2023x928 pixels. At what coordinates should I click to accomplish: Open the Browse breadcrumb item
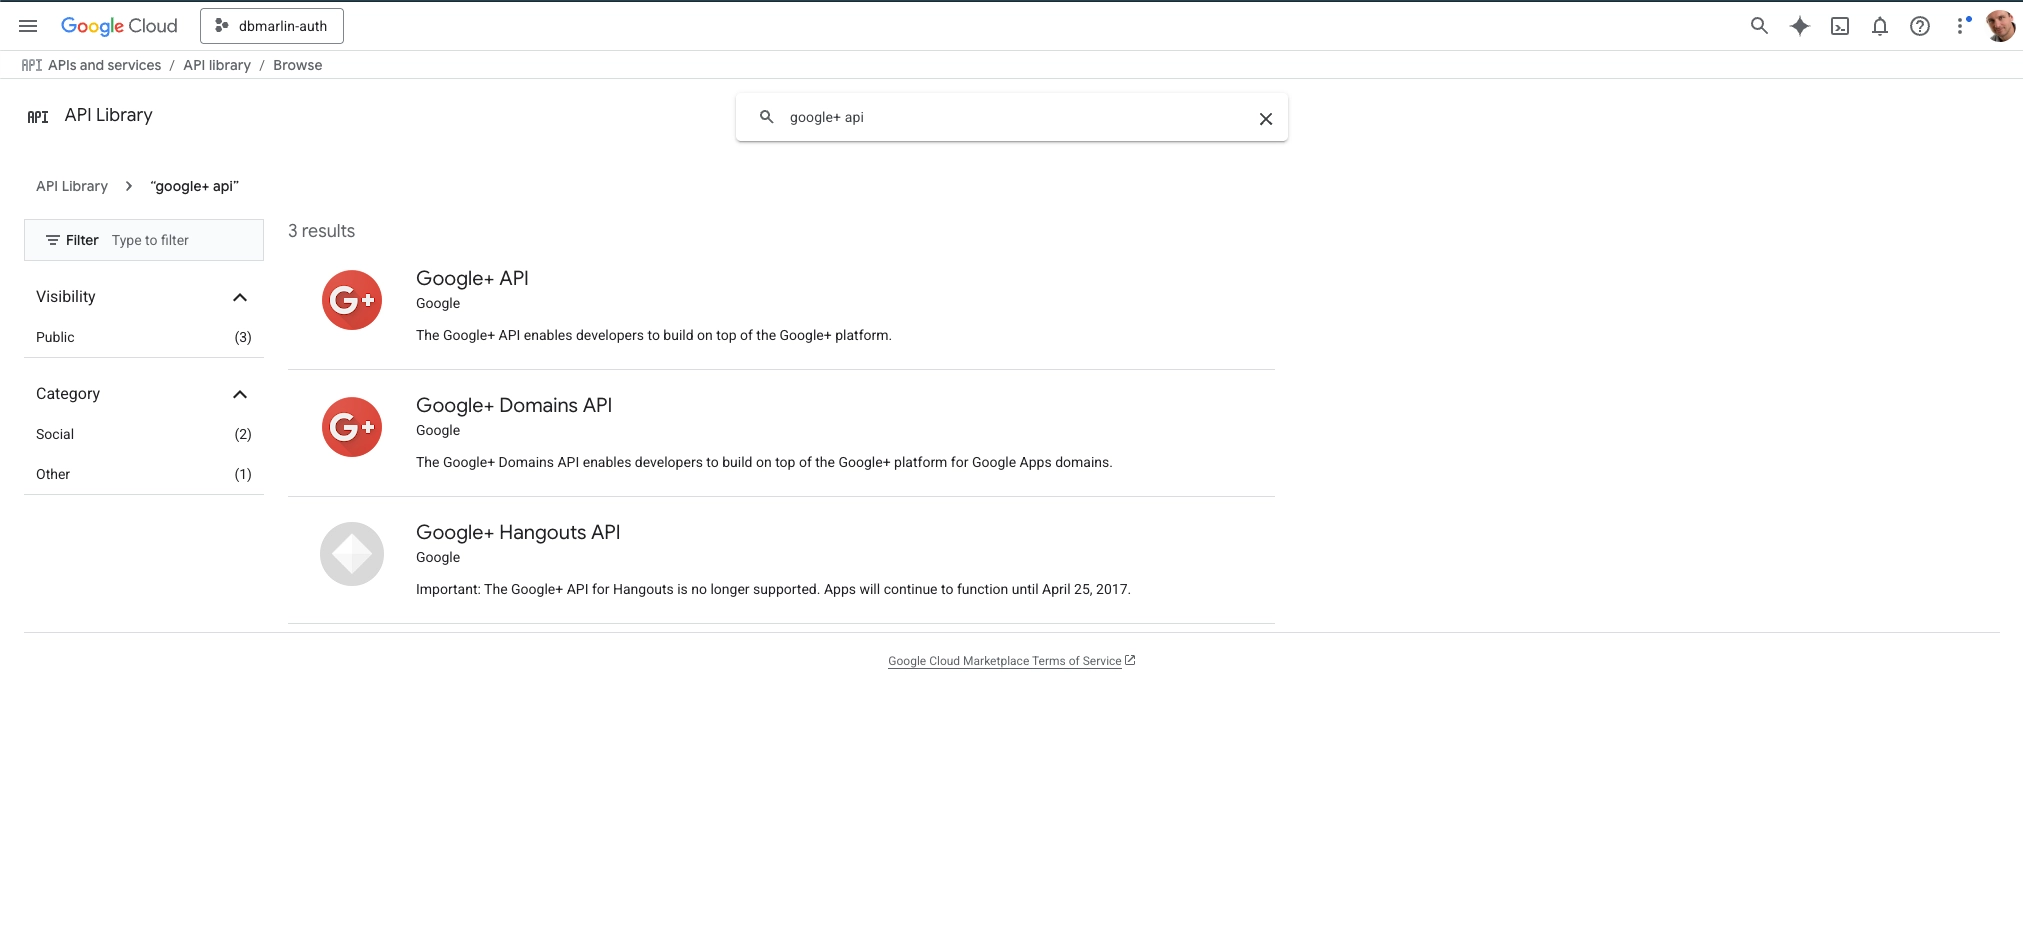tap(297, 65)
